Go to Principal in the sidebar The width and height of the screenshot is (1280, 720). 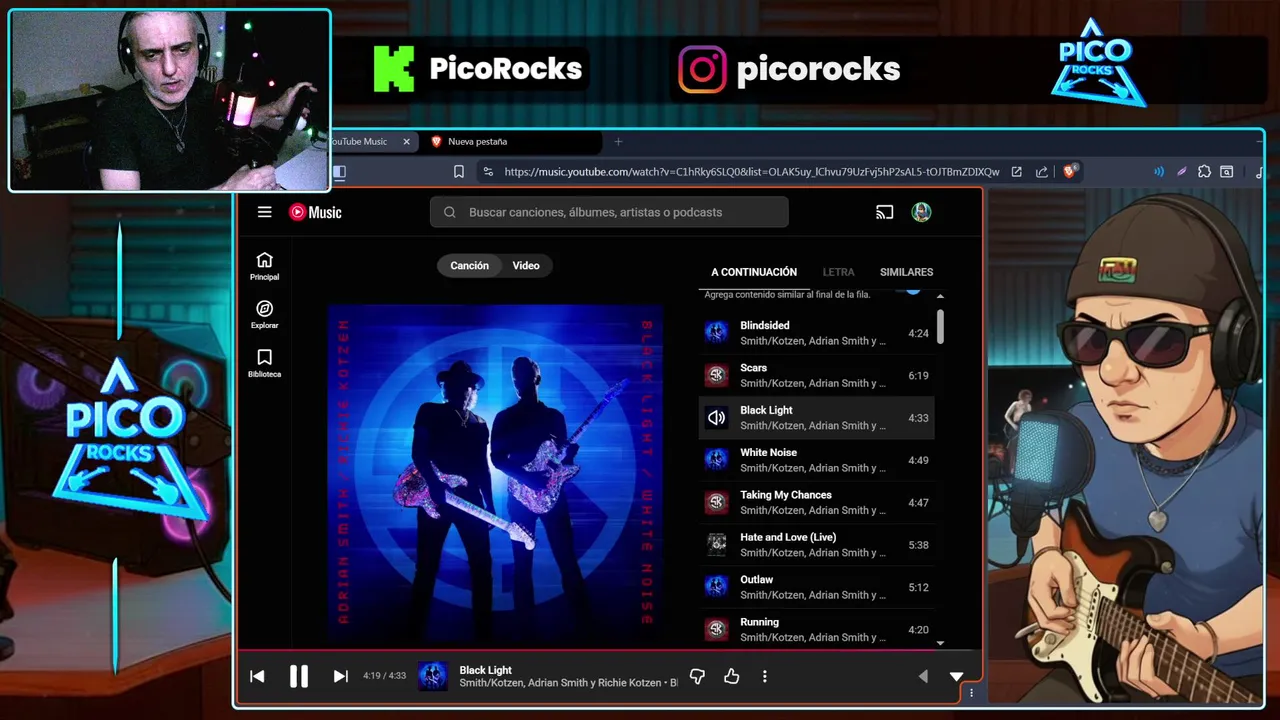264,266
